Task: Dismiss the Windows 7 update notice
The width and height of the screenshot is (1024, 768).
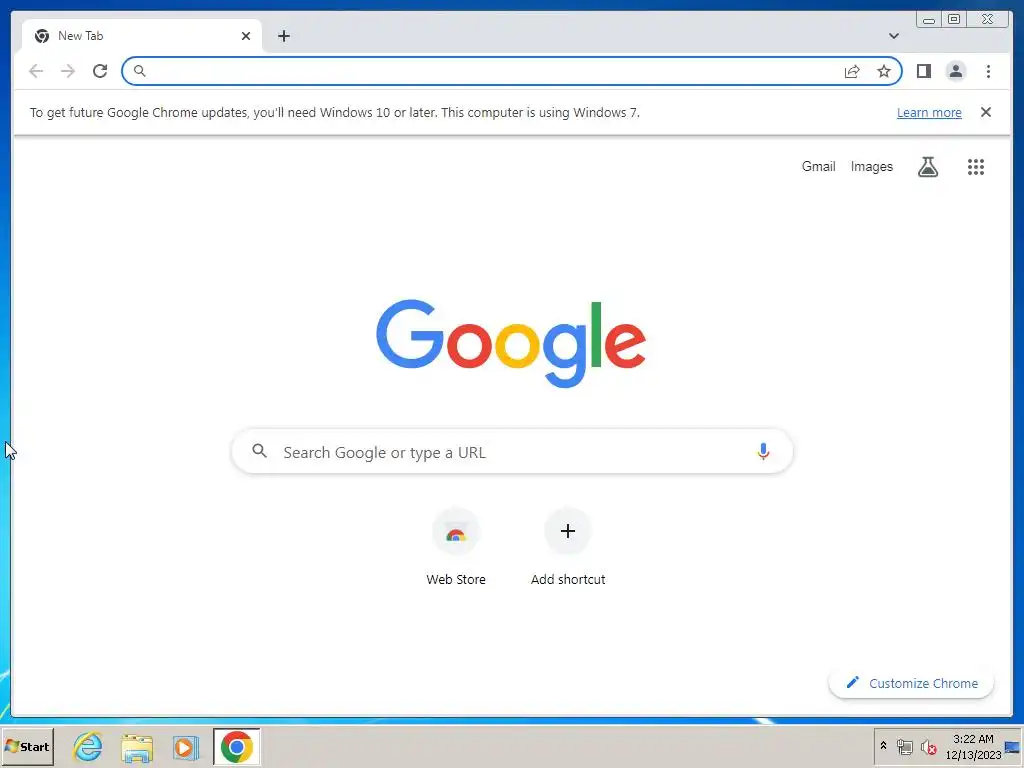Action: 985,112
